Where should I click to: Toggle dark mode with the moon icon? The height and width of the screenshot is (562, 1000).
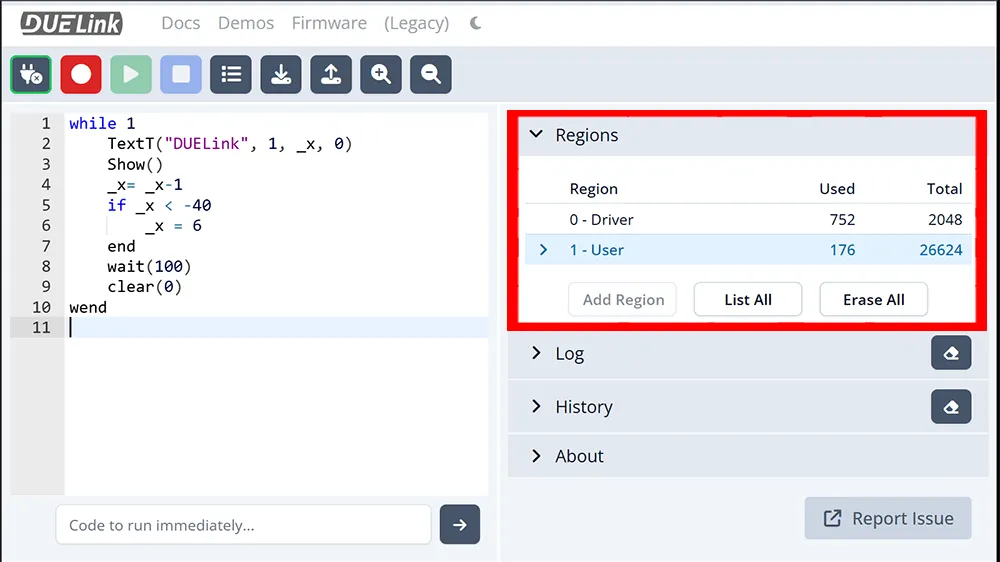pos(476,23)
